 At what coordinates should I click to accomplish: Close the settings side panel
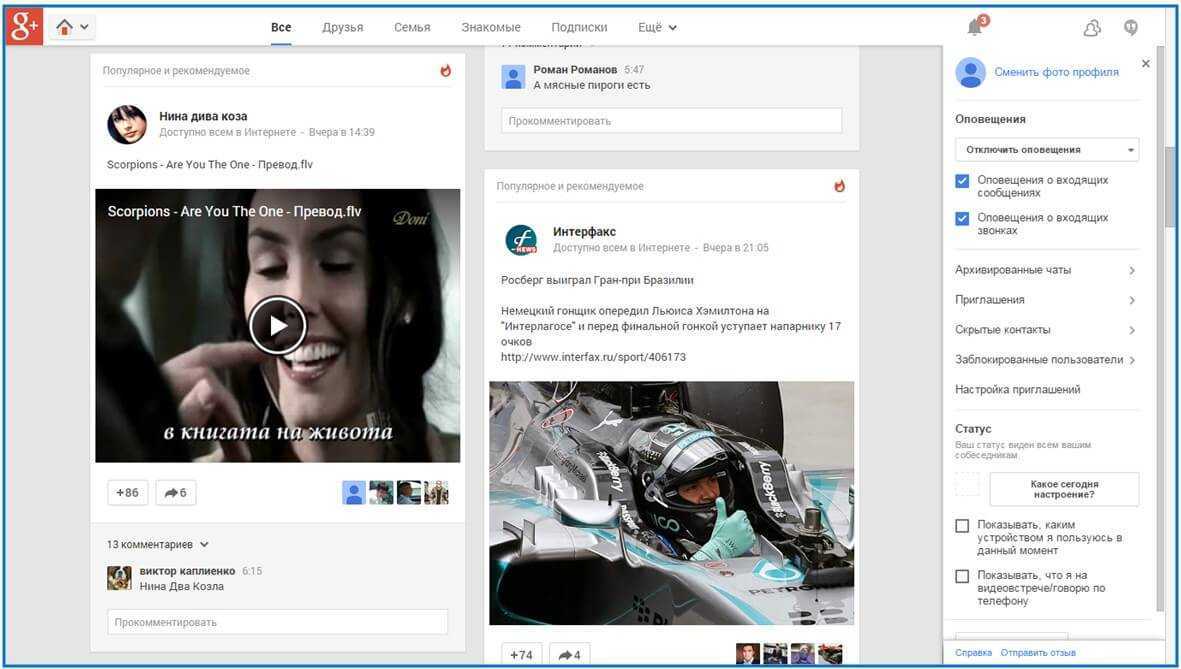pyautogui.click(x=1145, y=64)
